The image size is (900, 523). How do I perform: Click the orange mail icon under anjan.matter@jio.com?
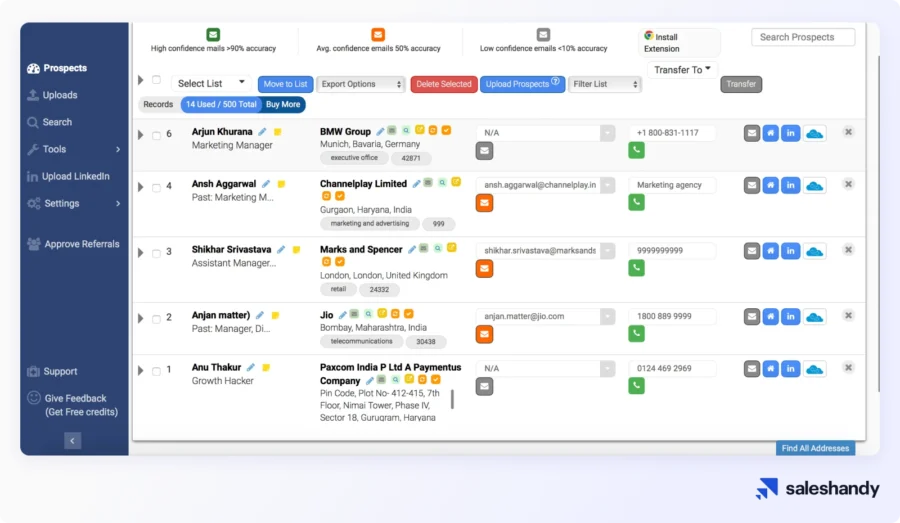pos(484,334)
